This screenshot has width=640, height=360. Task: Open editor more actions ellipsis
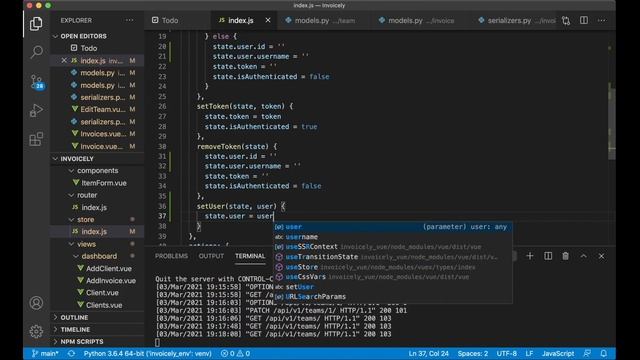coord(602,20)
